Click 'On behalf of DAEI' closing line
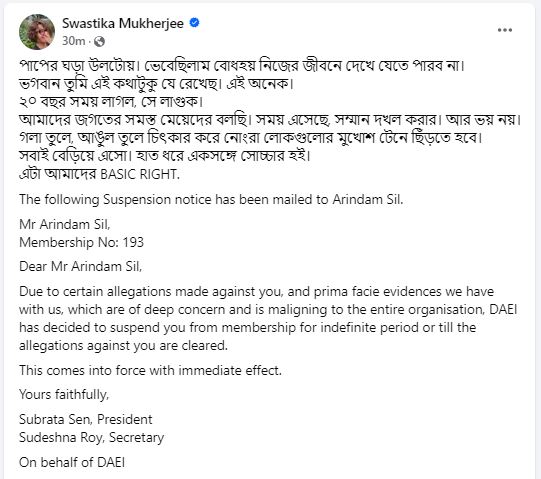541x479 pixels. point(72,462)
